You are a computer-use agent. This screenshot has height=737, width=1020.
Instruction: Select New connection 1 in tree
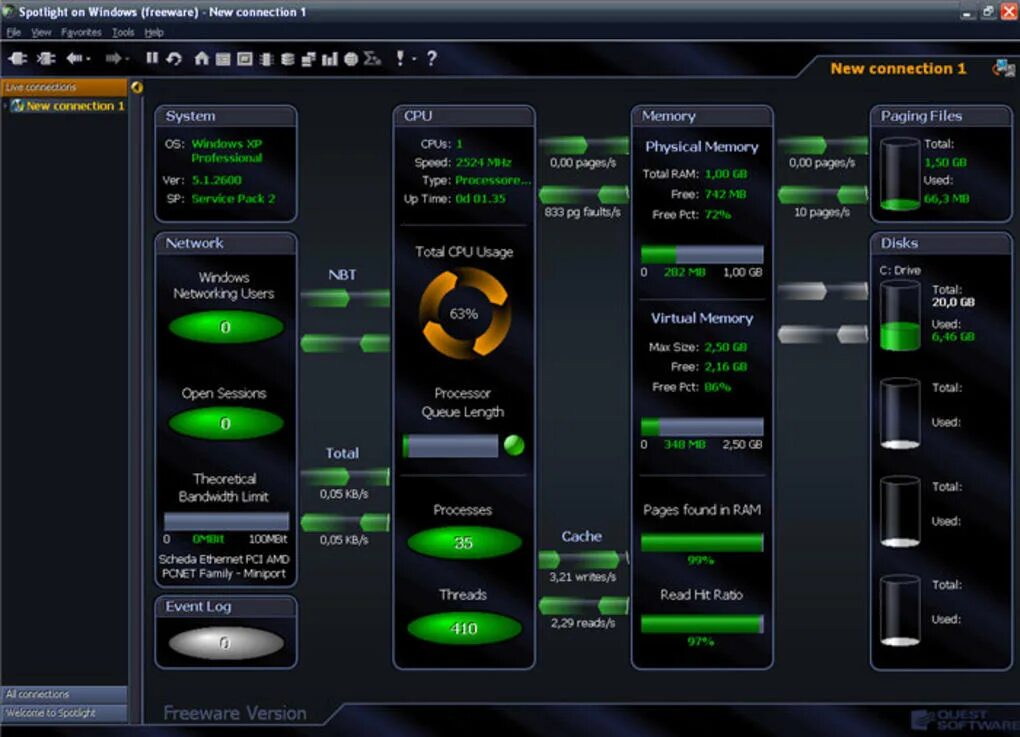point(75,105)
